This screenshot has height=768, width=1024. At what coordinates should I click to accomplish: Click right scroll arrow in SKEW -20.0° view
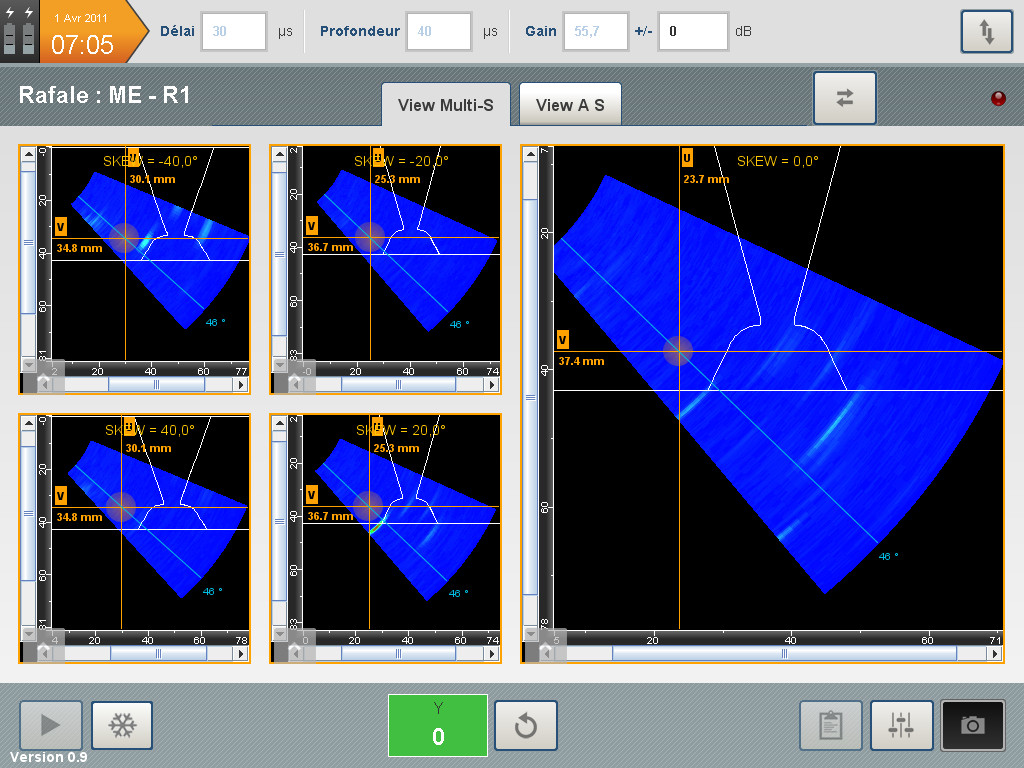(x=491, y=384)
